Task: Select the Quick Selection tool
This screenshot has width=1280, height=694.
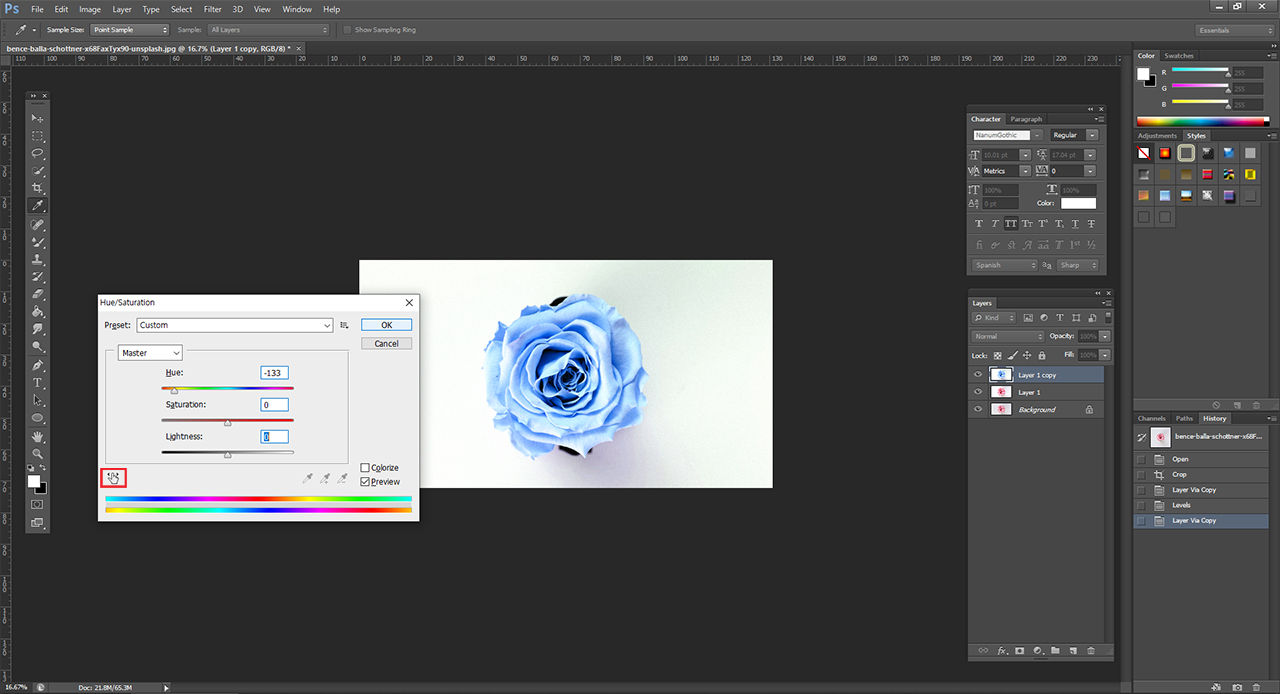Action: 38,171
